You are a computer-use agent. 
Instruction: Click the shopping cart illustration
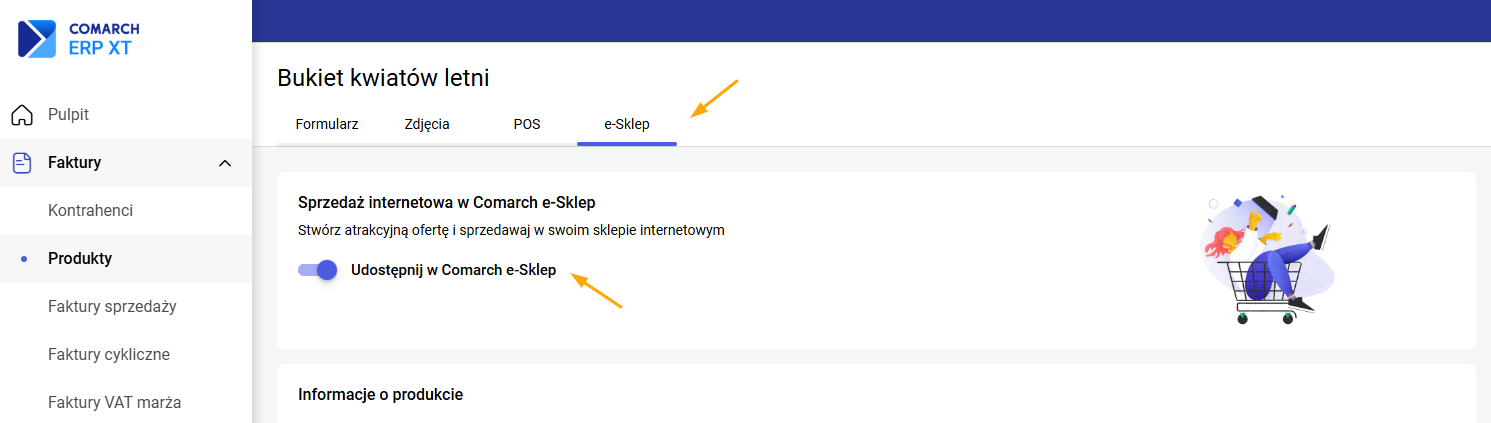(x=1268, y=259)
